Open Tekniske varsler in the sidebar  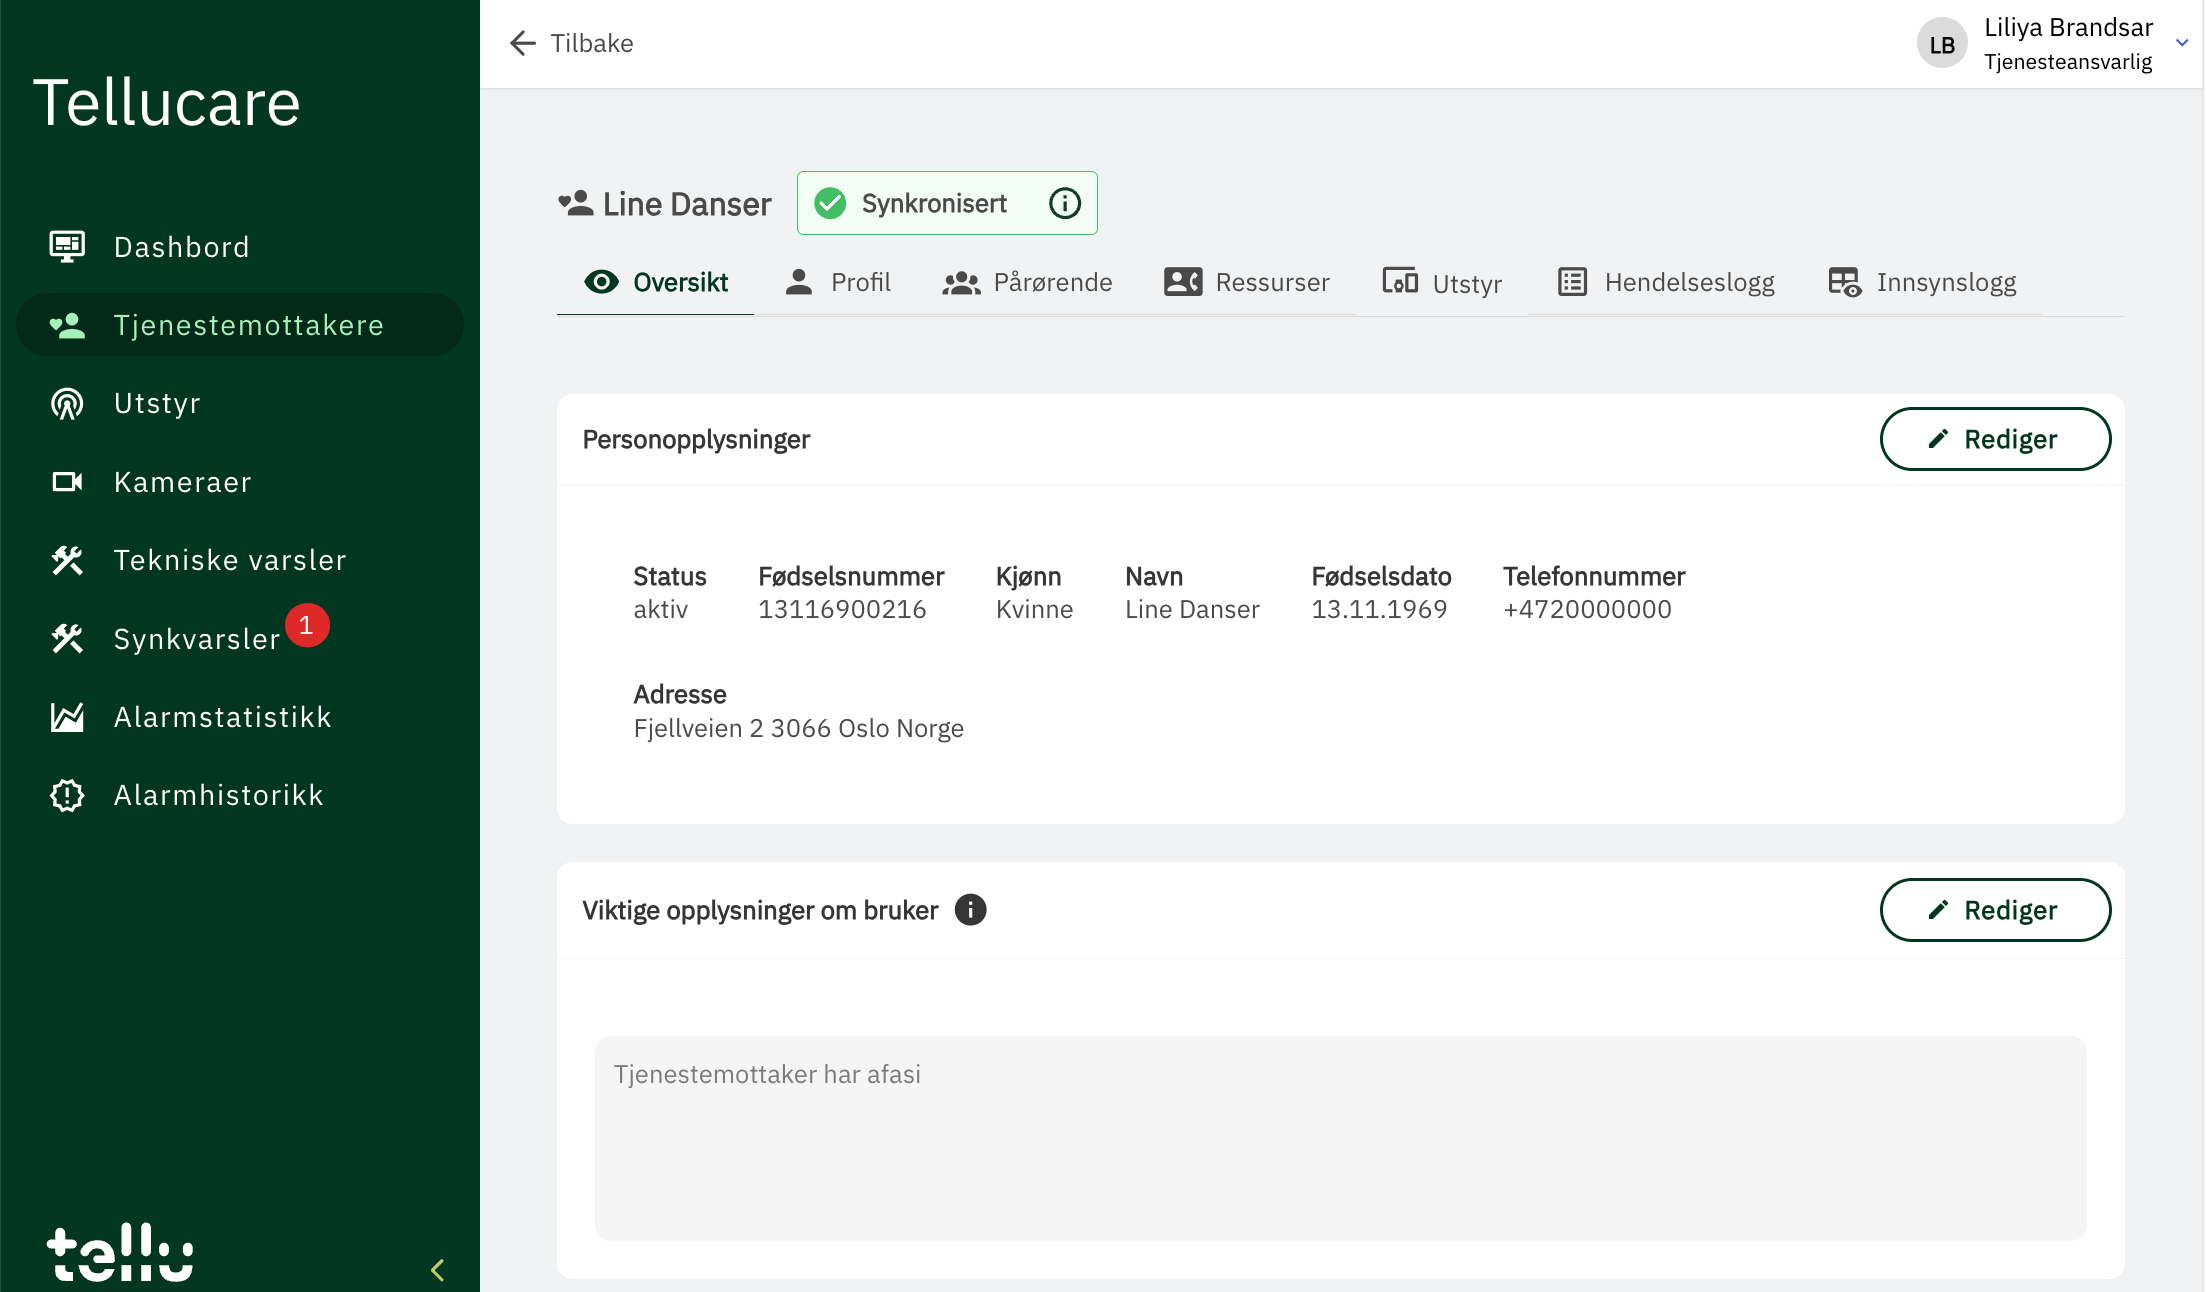tap(240, 560)
